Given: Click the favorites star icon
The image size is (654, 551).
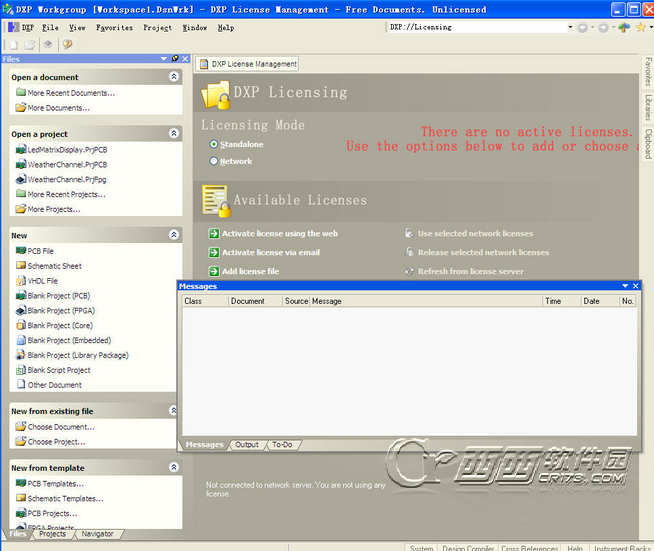Looking at the screenshot, I should point(641,28).
